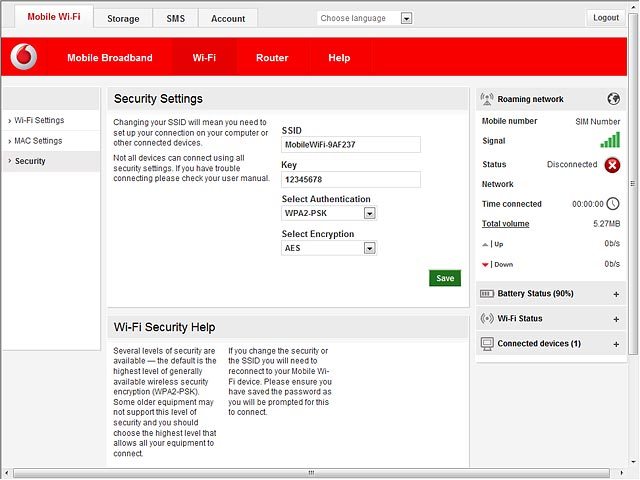Select Router in the red menu
The image size is (640, 480).
272,58
